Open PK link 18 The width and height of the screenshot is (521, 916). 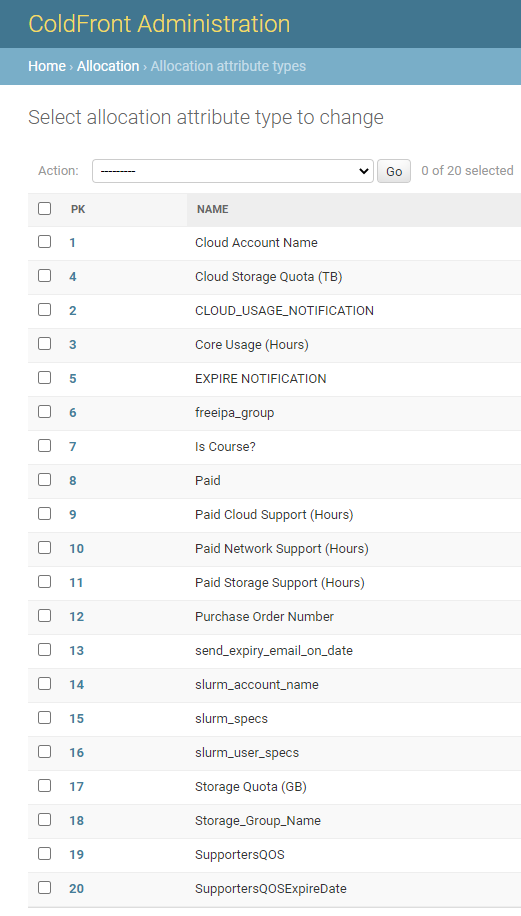[x=77, y=820]
